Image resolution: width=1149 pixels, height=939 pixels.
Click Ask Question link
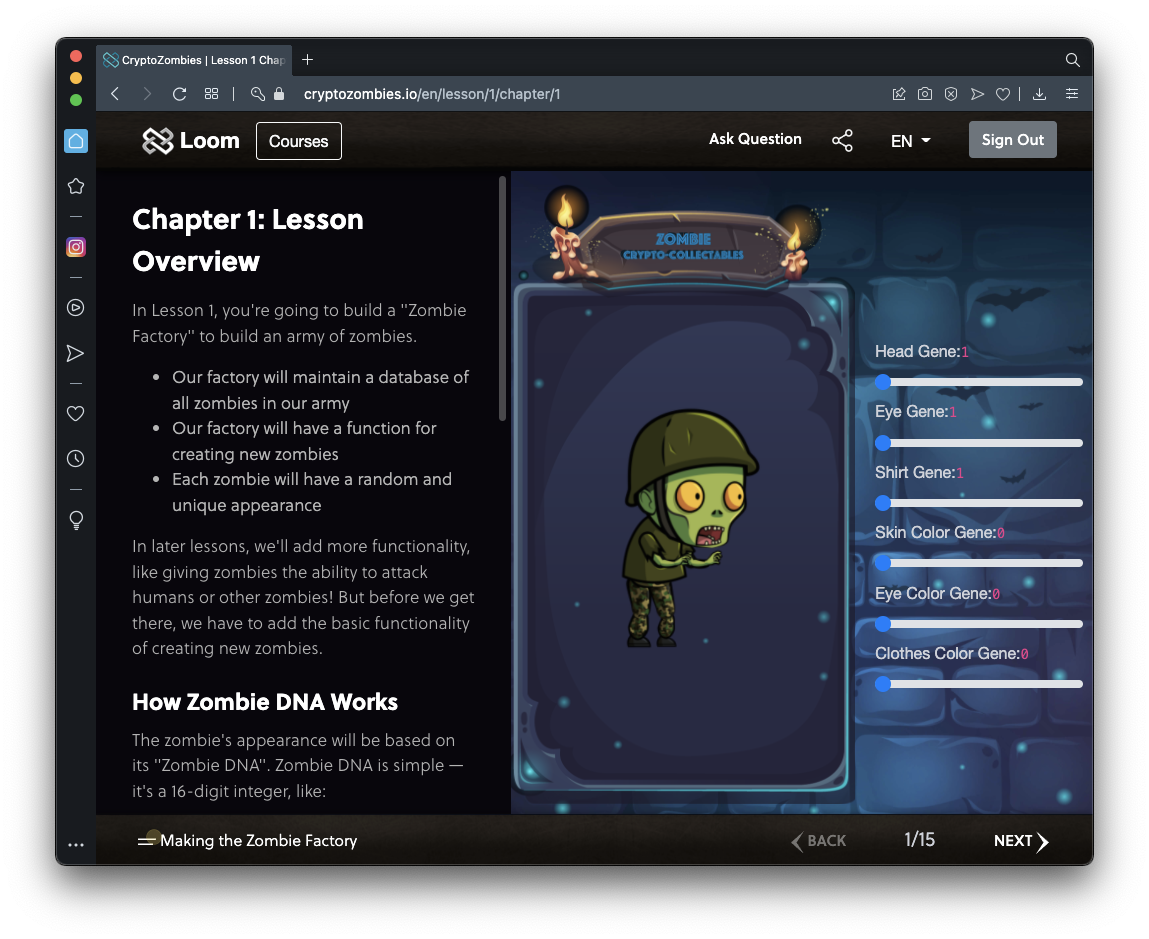(755, 139)
